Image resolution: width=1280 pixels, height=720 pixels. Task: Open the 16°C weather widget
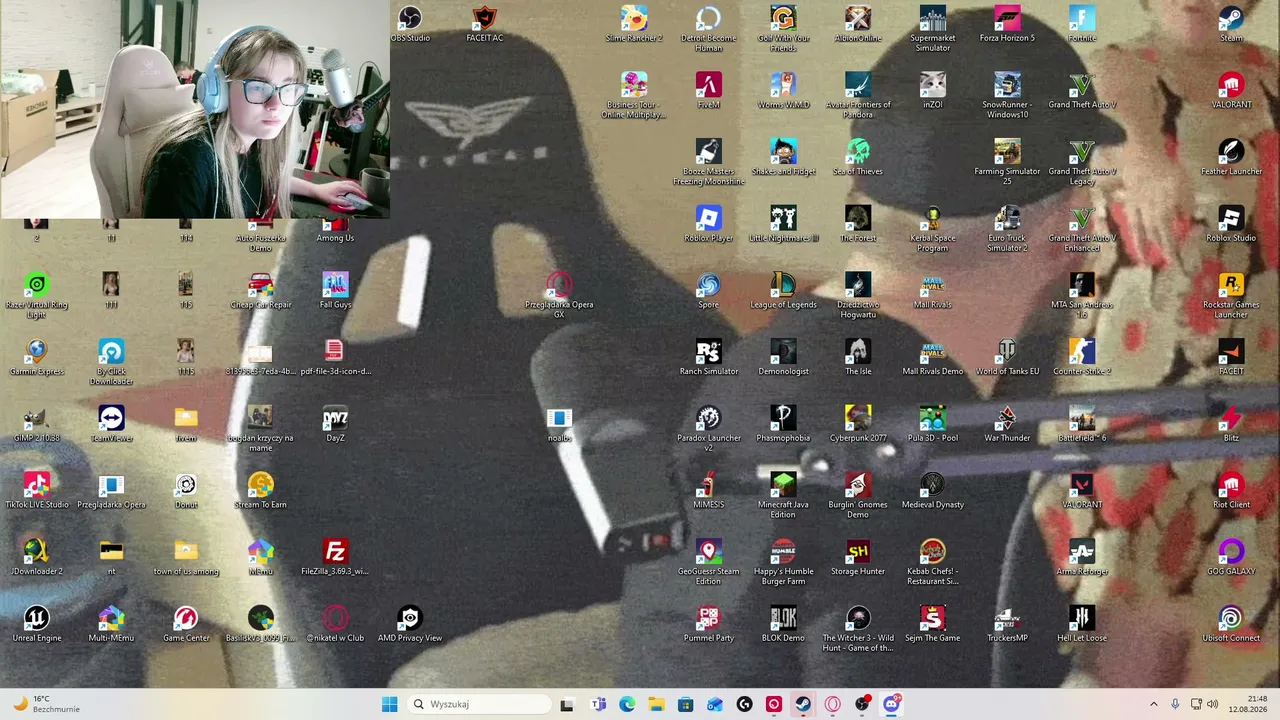coord(46,704)
